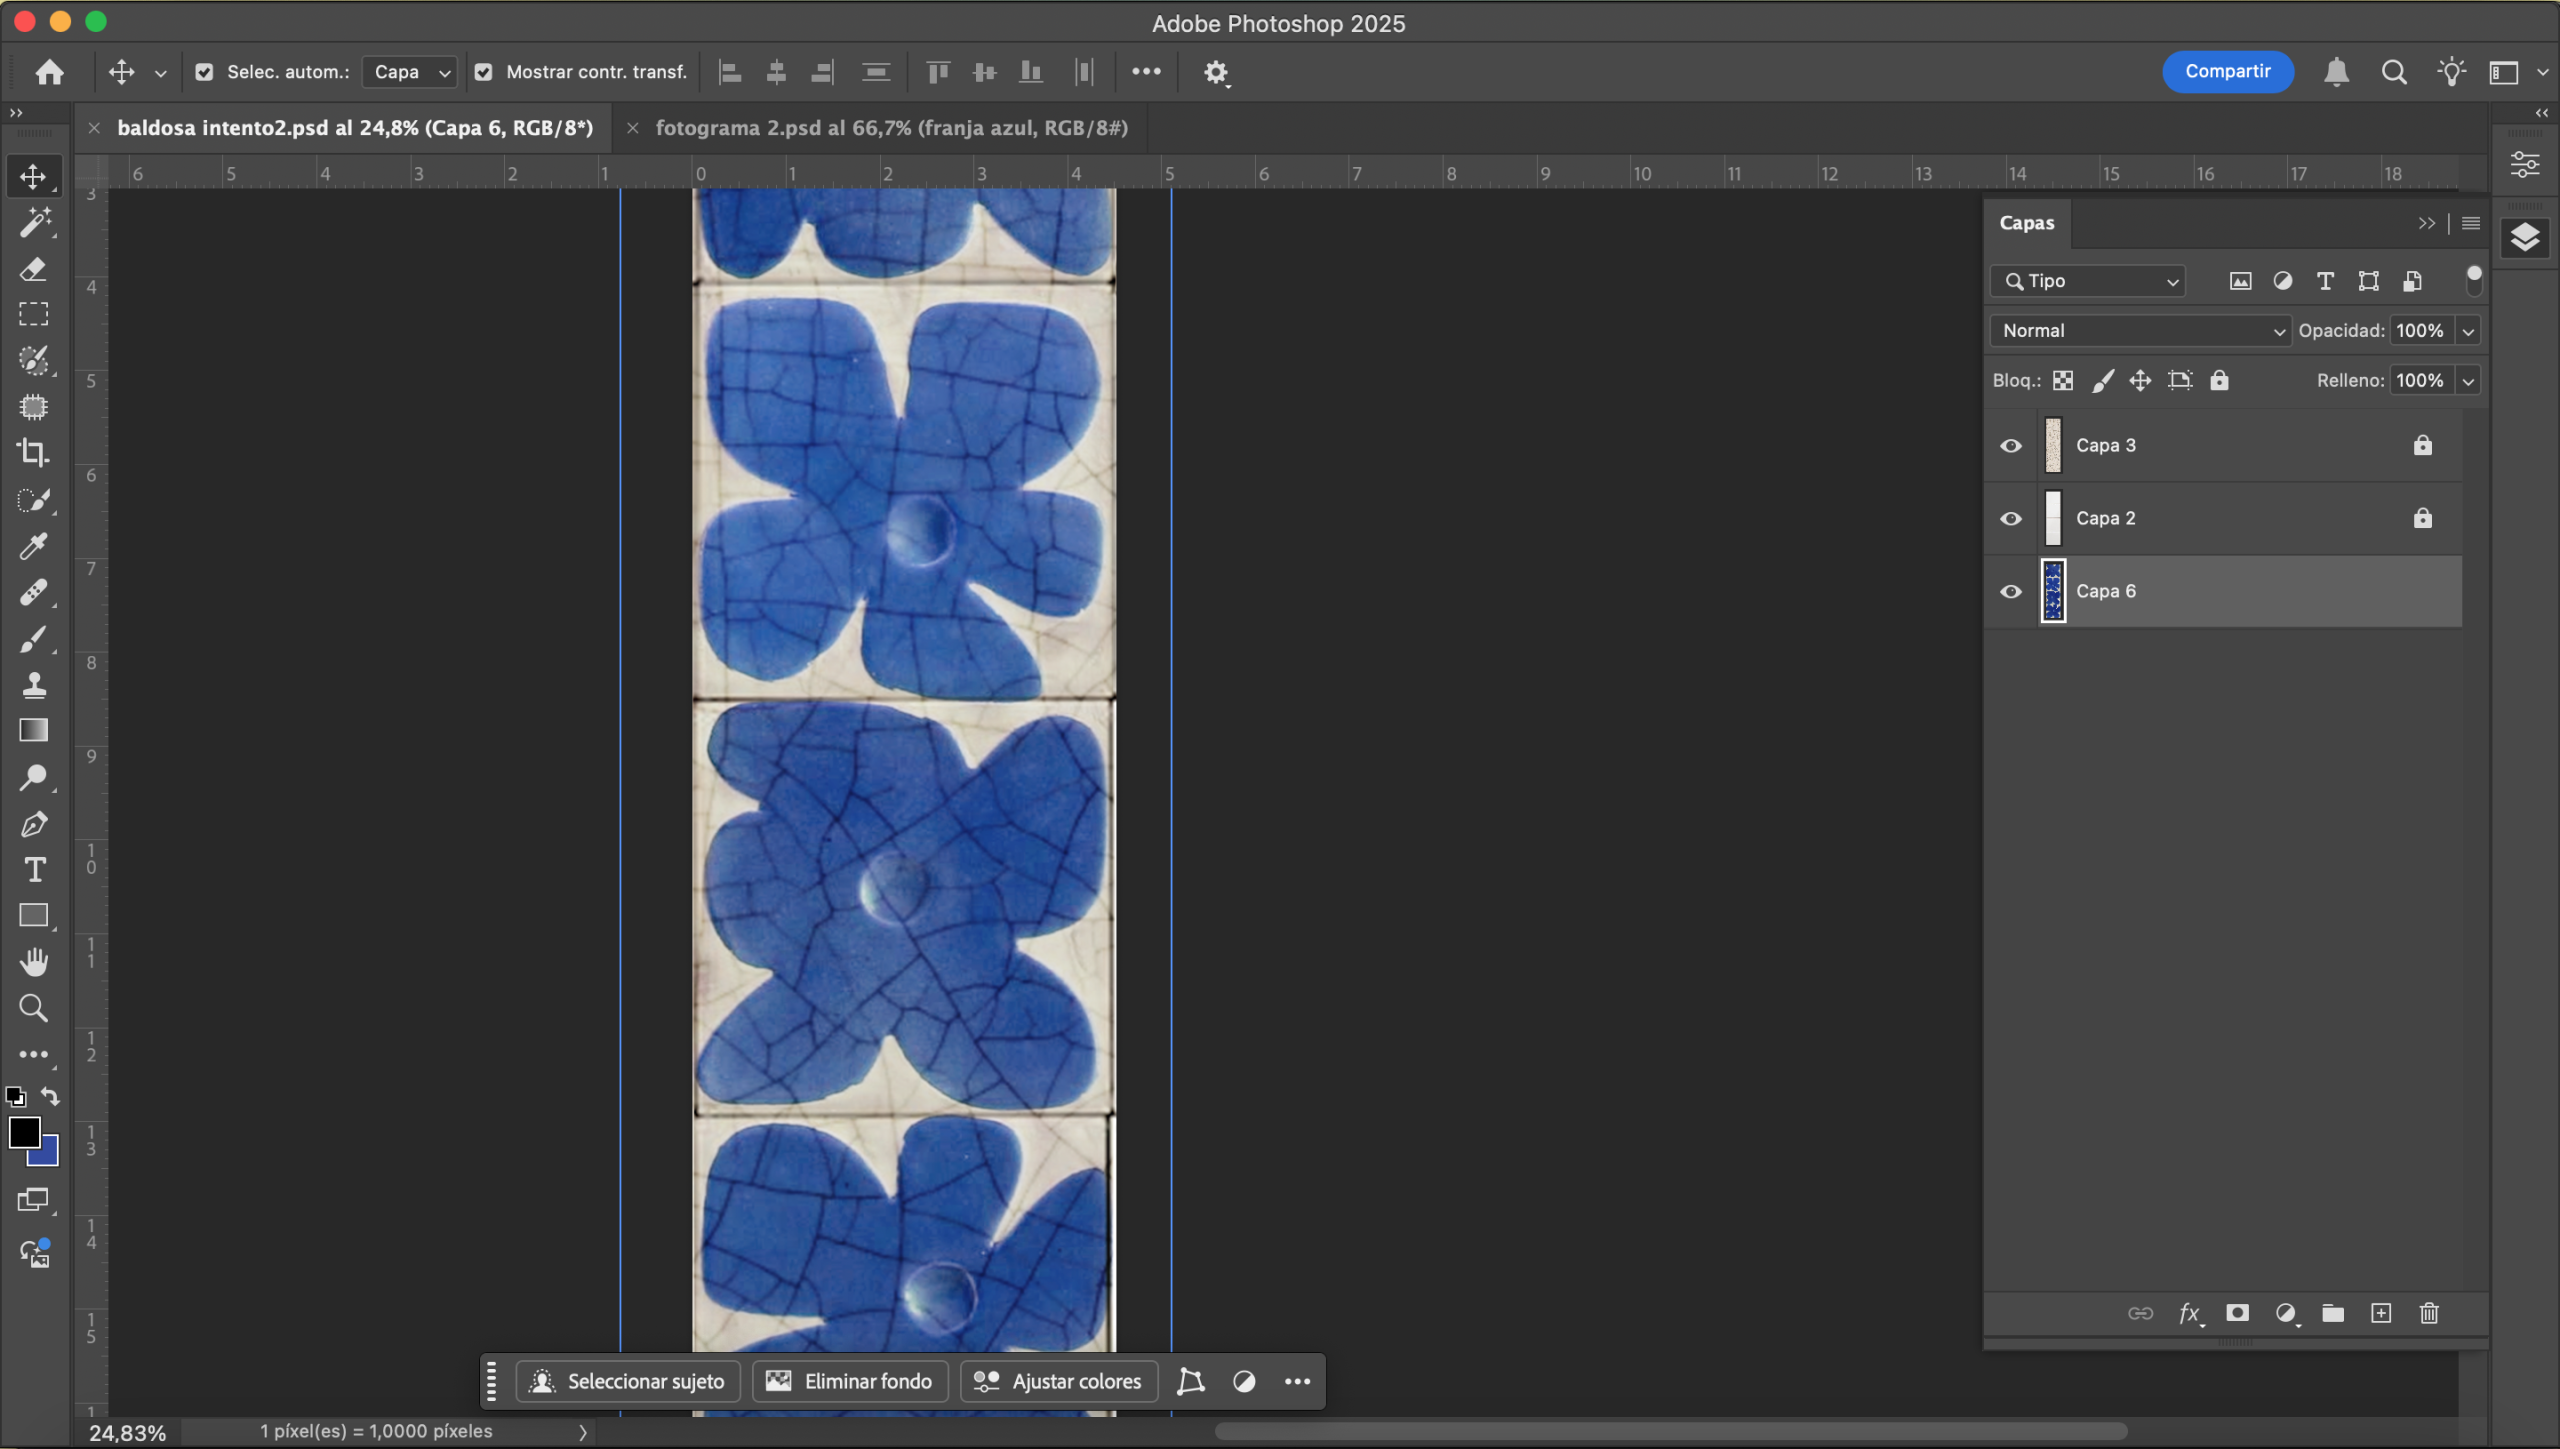Screen dimensions: 2560x1449
Task: Click the Eliminar fondo button
Action: [849, 1381]
